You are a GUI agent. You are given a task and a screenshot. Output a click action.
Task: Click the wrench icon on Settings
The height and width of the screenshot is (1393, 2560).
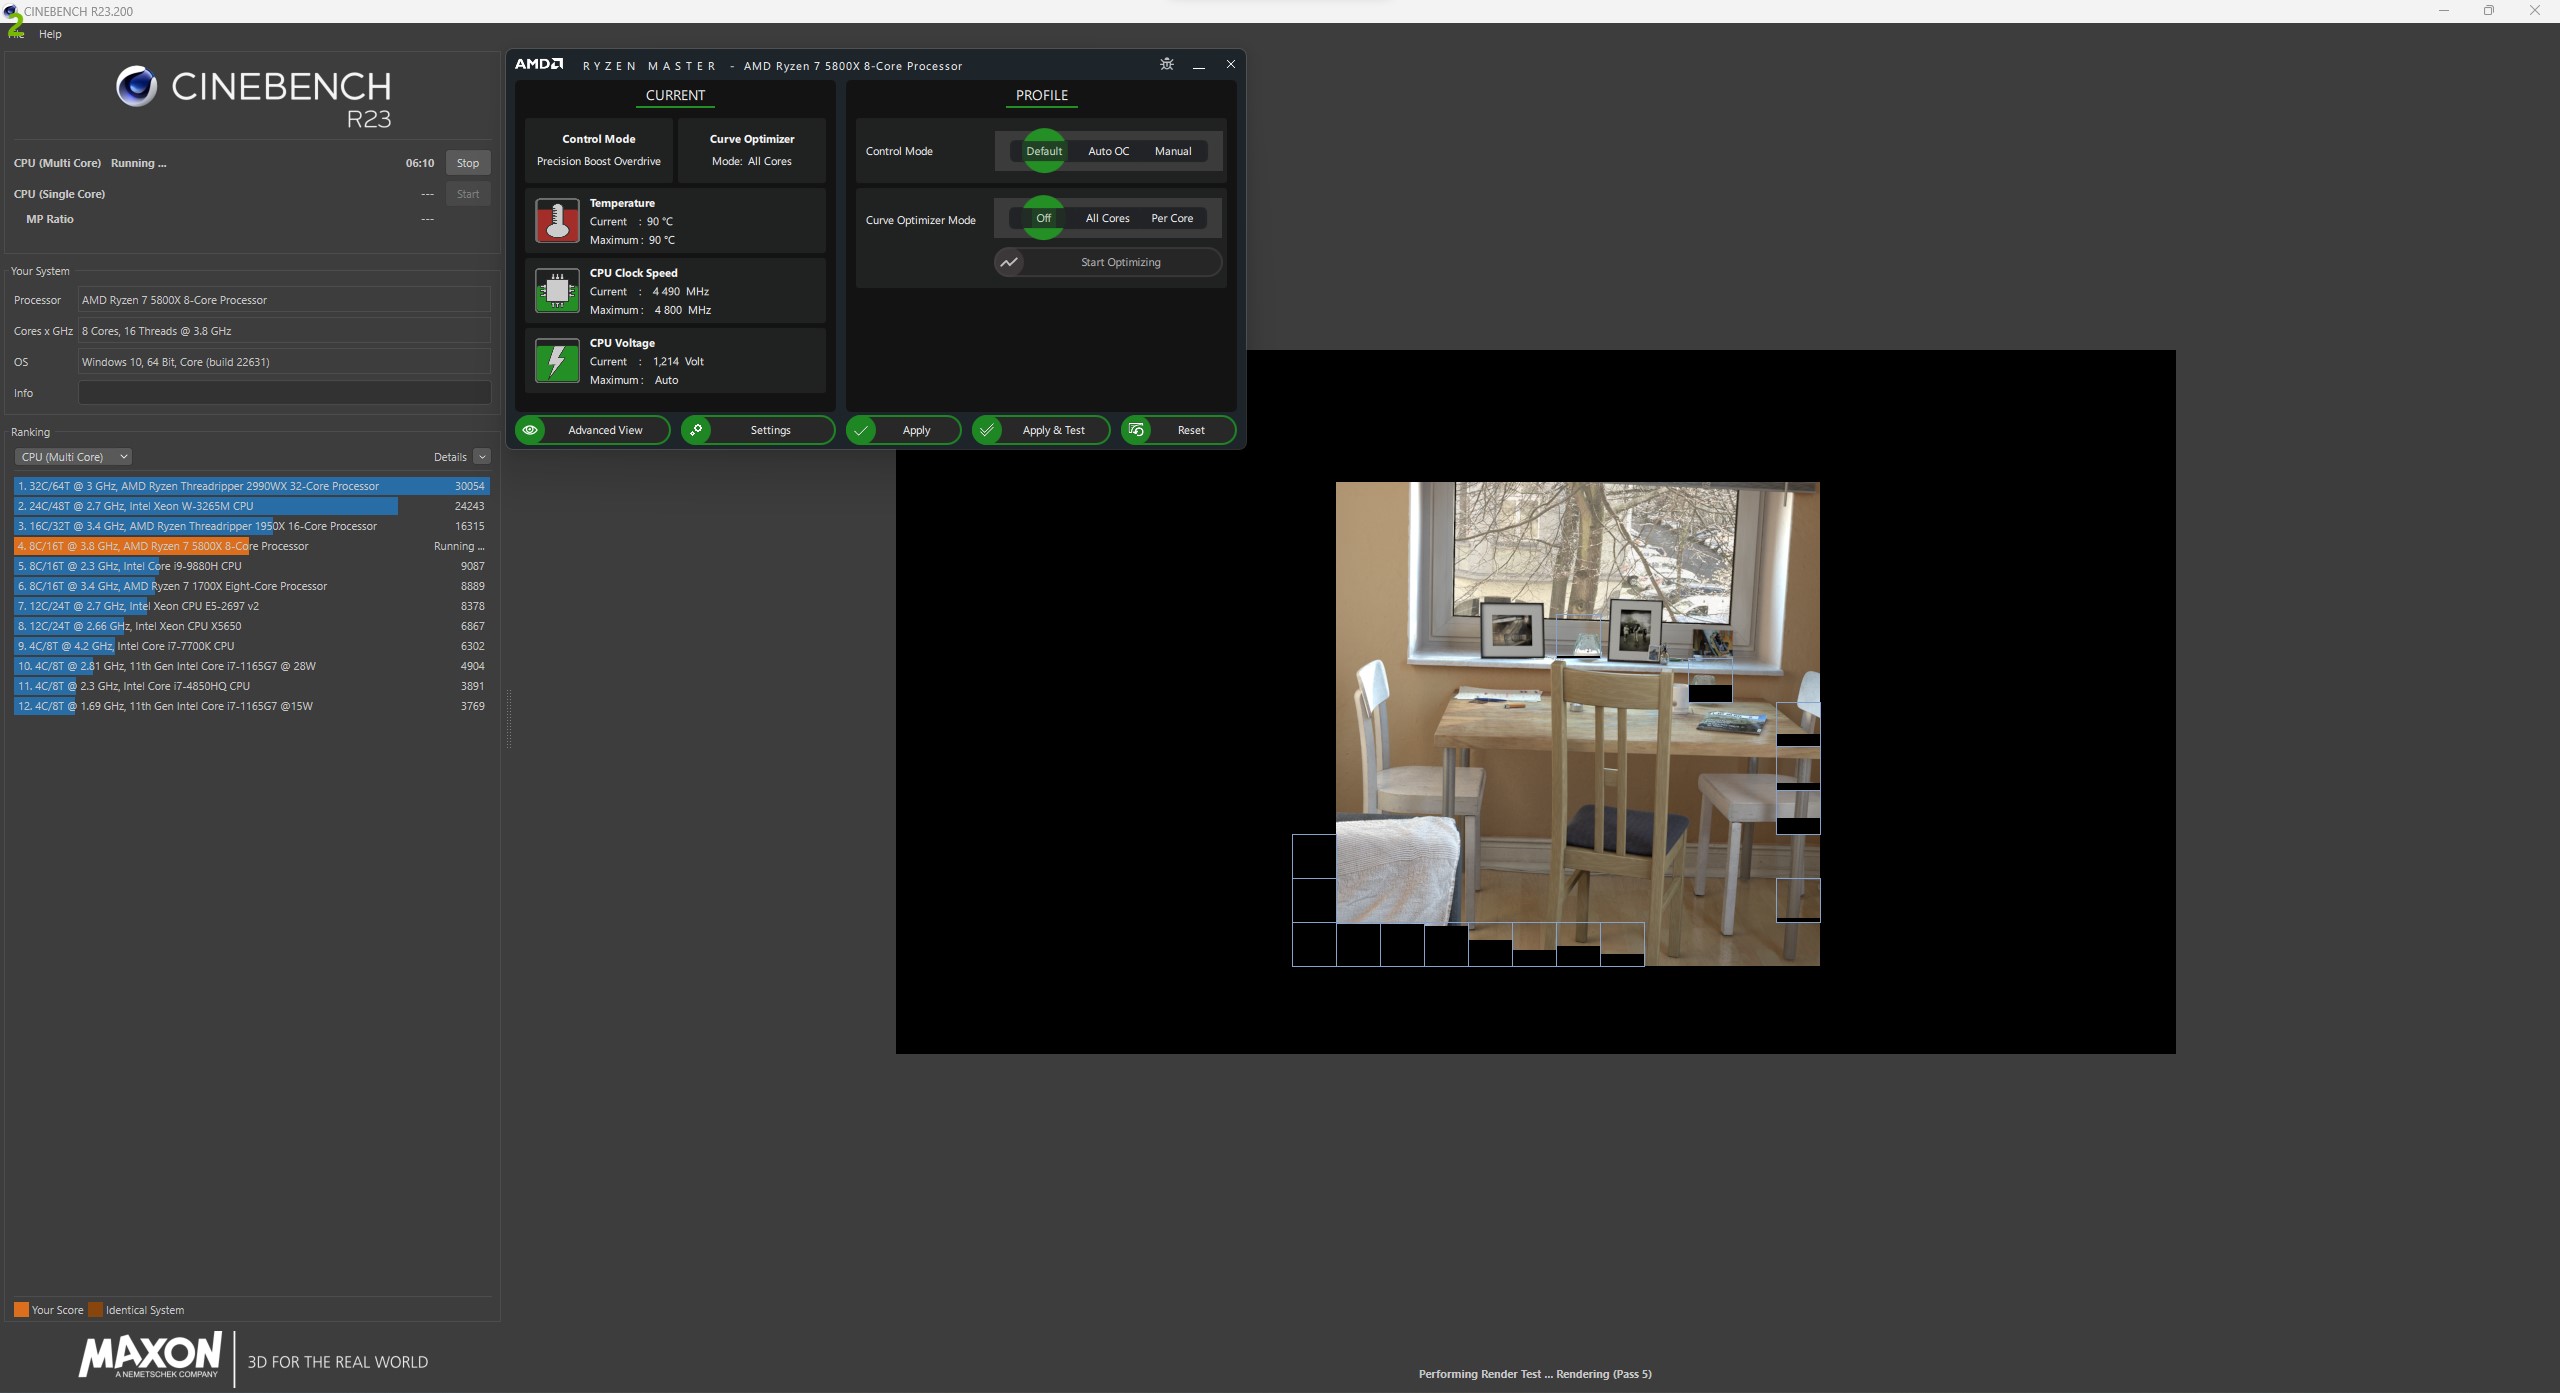click(697, 430)
